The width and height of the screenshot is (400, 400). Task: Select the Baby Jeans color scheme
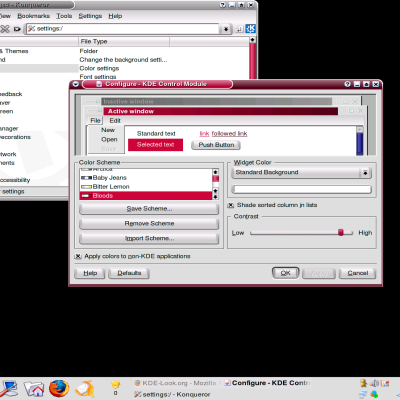[x=146, y=178]
